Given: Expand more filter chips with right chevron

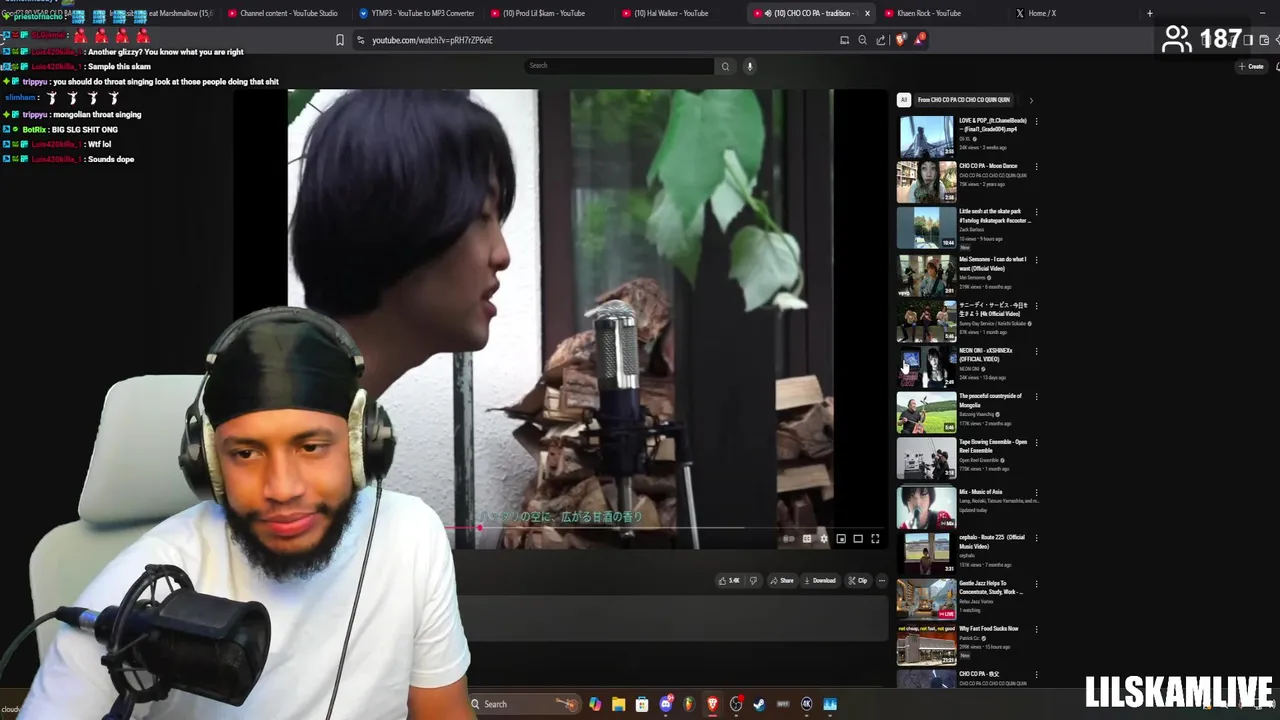Looking at the screenshot, I should point(1031,100).
